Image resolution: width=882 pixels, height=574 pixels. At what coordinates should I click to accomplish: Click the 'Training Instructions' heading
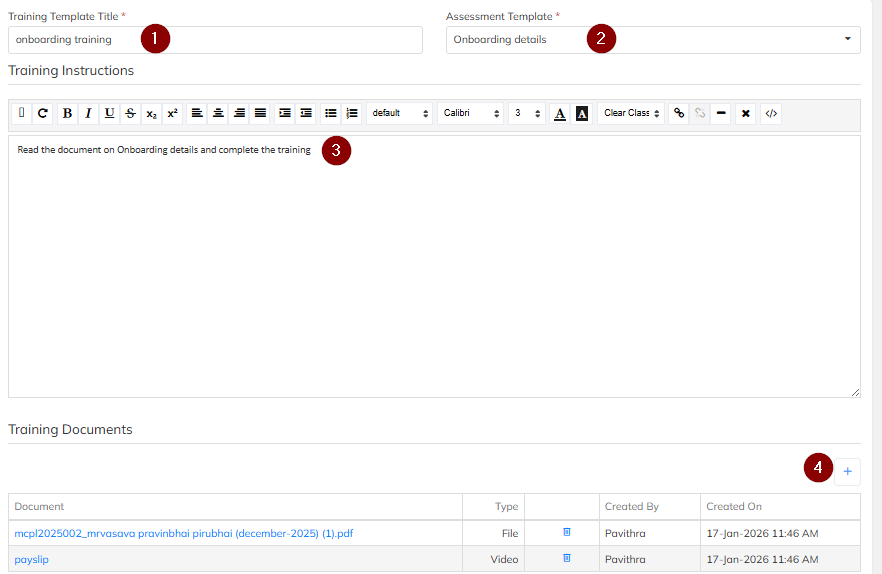[71, 70]
